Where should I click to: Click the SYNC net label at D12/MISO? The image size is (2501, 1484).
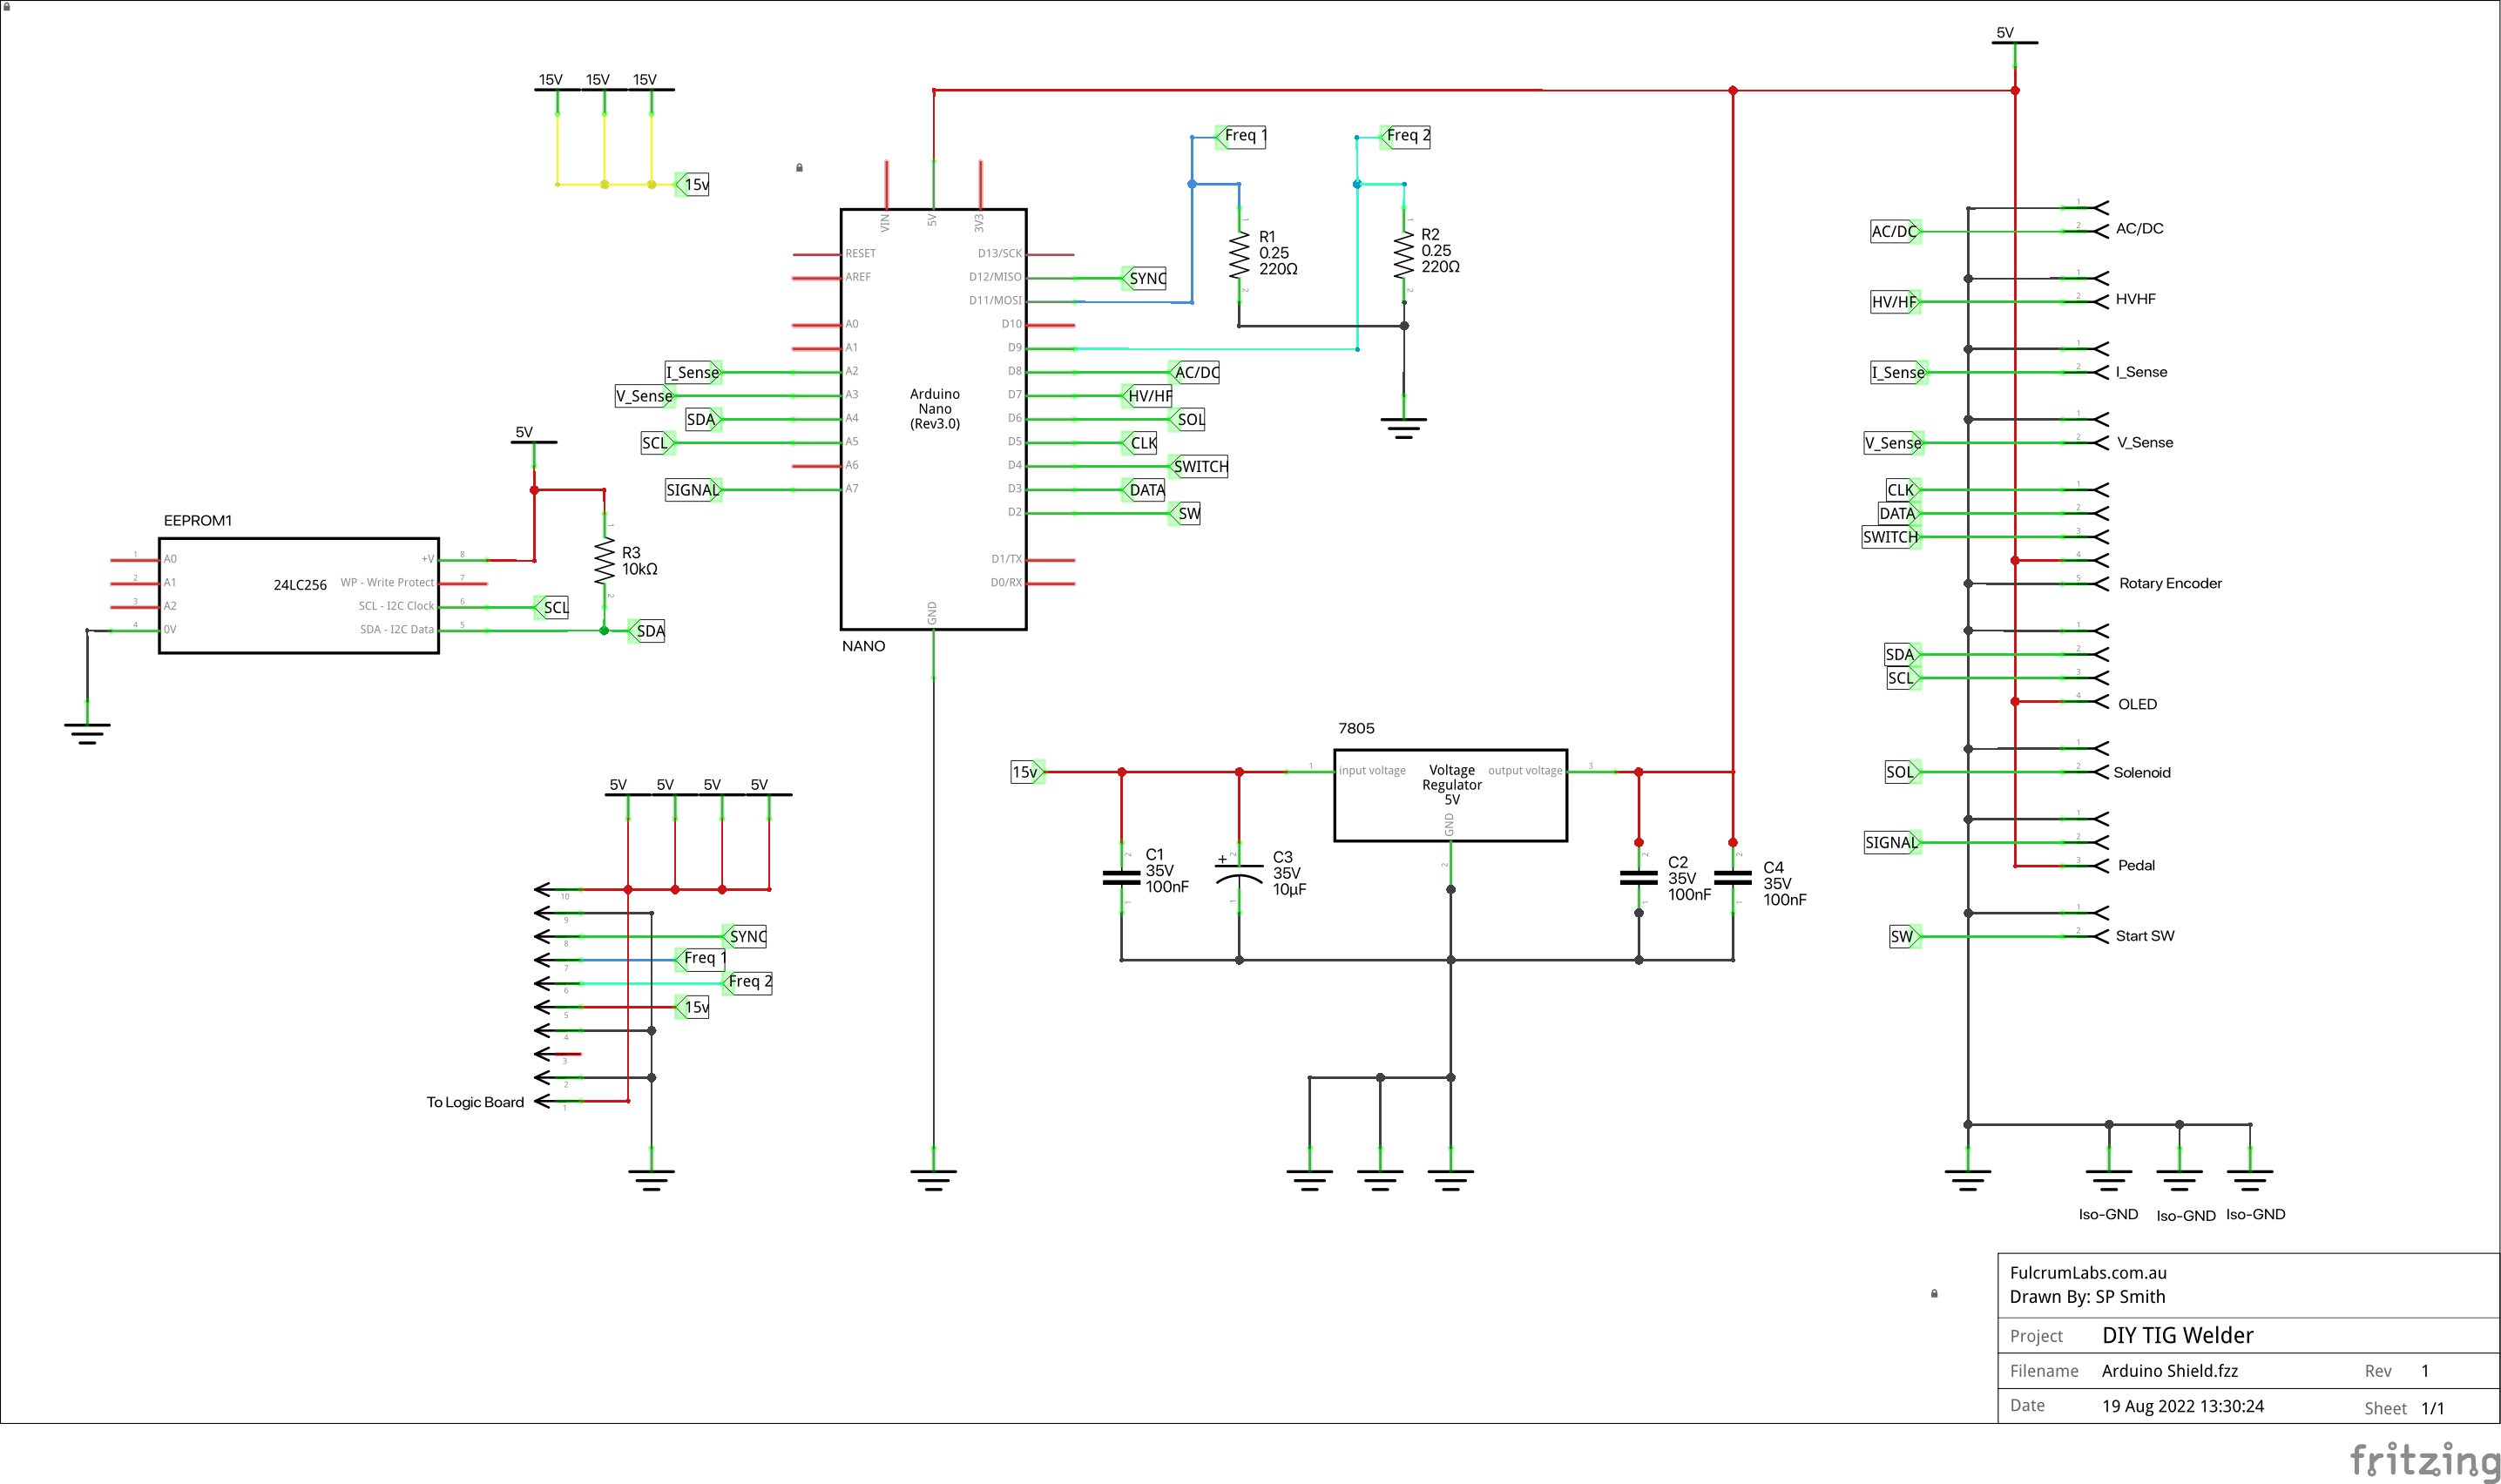click(x=1144, y=278)
